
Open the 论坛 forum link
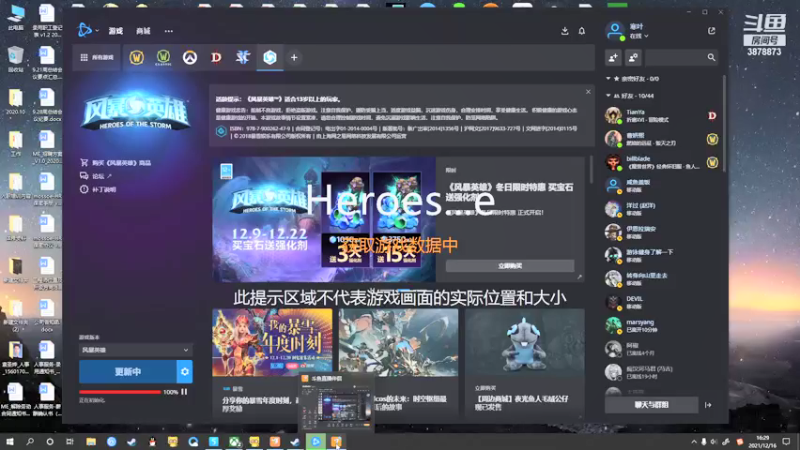coord(96,176)
